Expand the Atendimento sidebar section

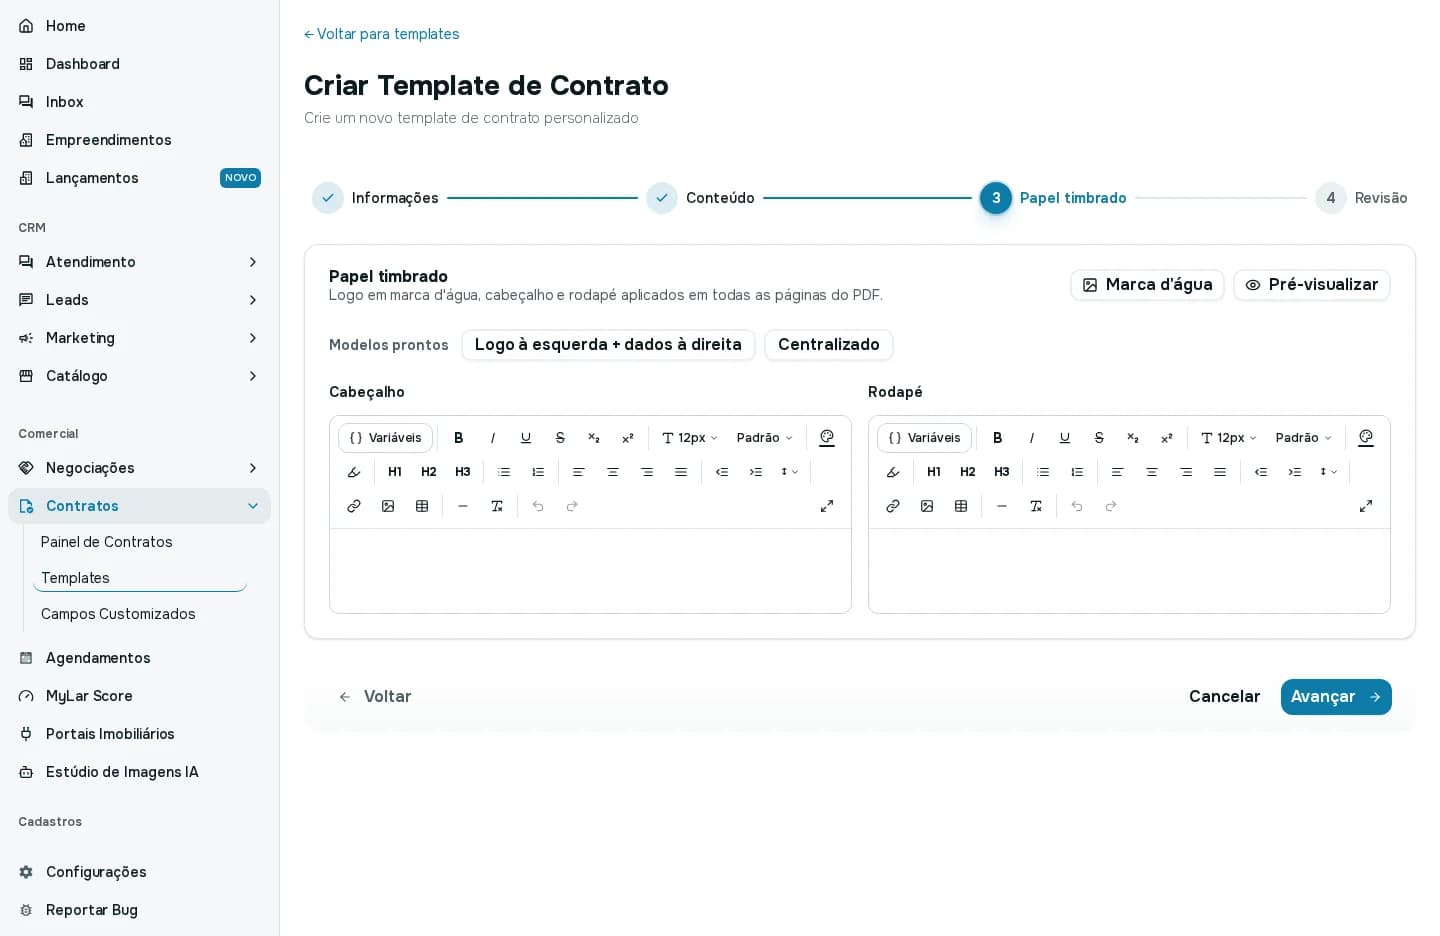tap(139, 262)
